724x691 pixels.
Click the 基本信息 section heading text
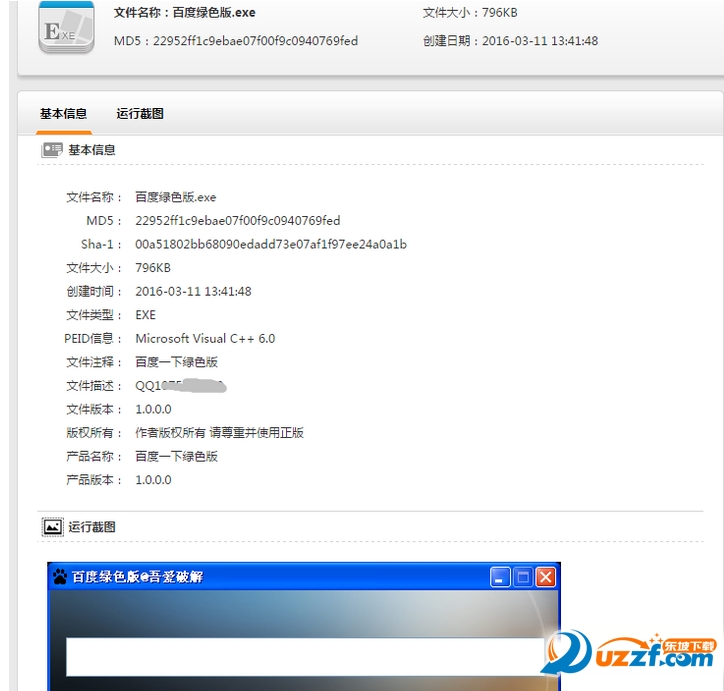[91, 150]
